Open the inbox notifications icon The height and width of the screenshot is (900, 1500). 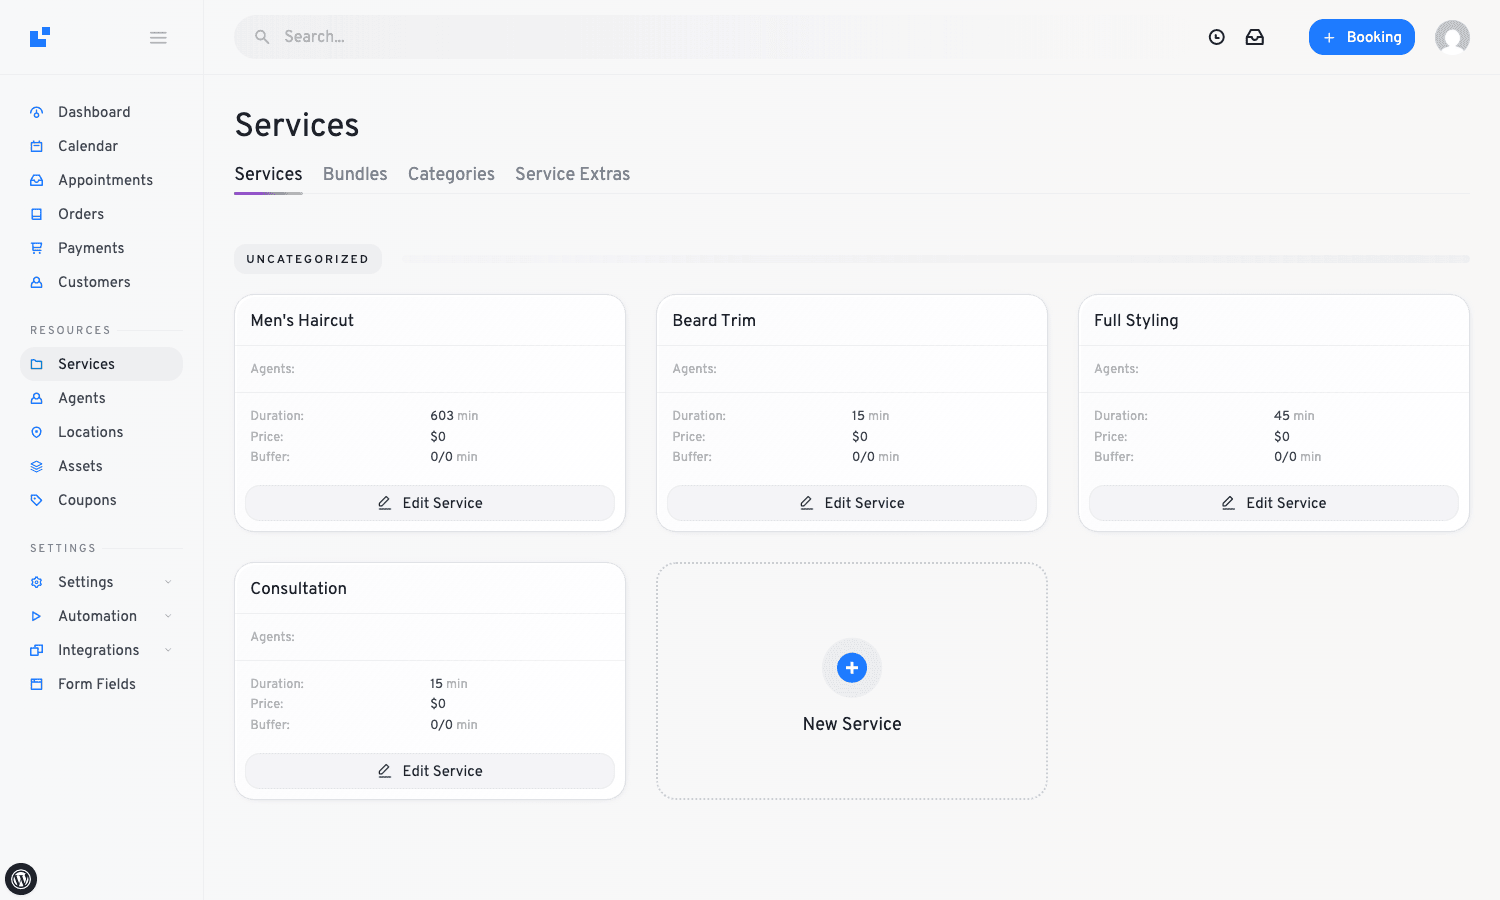(1255, 37)
